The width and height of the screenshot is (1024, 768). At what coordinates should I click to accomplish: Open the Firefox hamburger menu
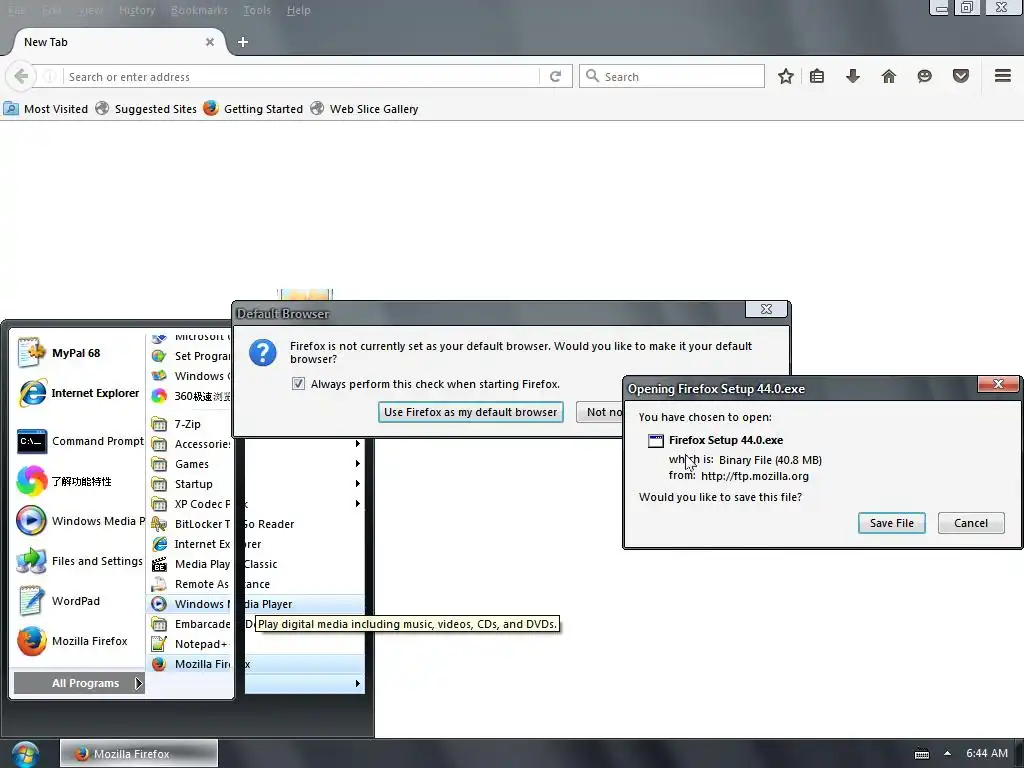click(x=1003, y=76)
